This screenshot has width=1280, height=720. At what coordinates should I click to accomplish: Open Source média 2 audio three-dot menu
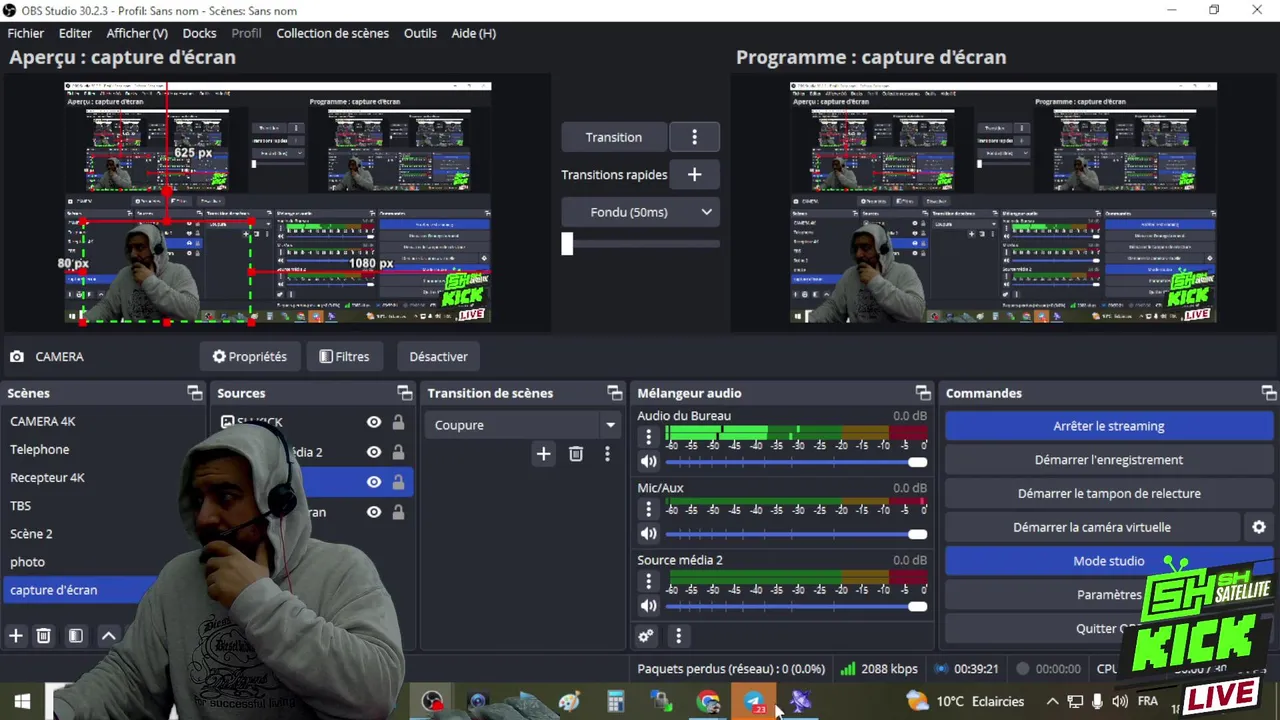click(x=648, y=581)
